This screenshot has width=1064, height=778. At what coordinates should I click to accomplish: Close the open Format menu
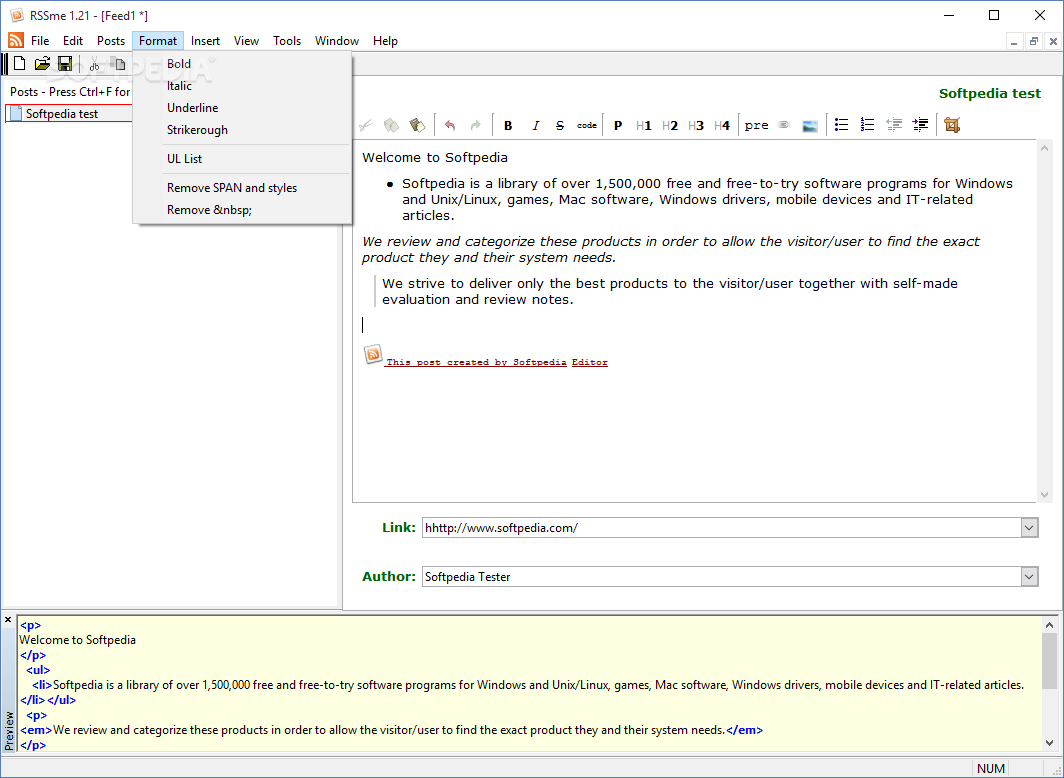(x=158, y=41)
